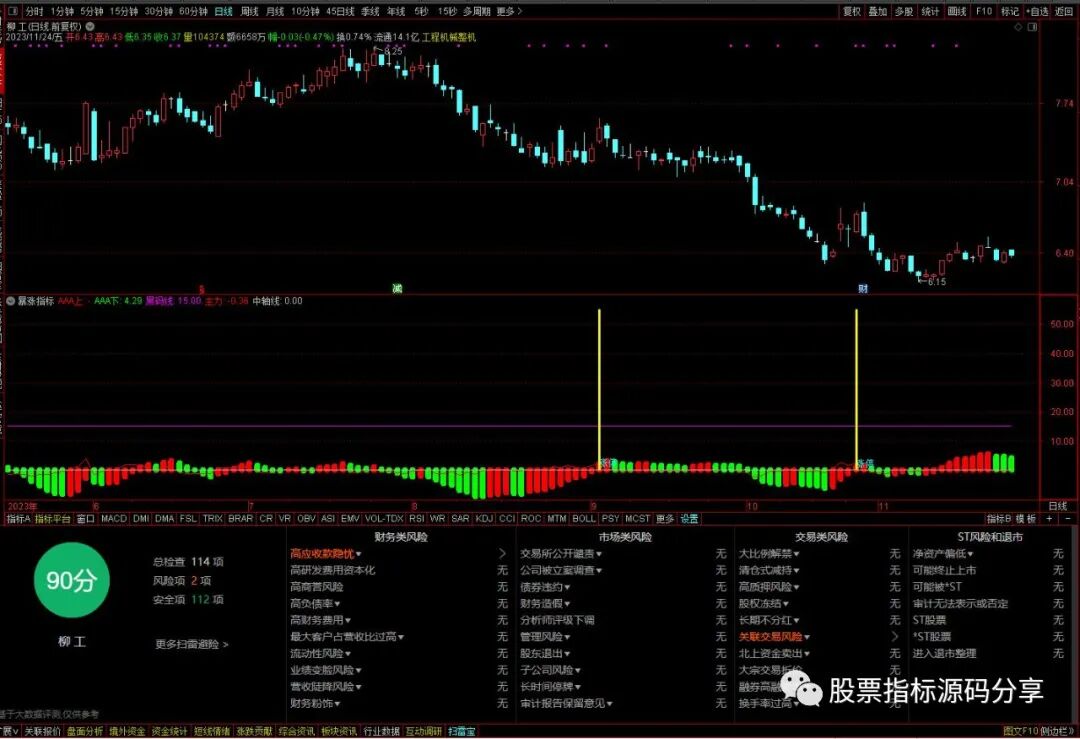Open the 更多扫雷避险 link
The width and height of the screenshot is (1080, 739).
coord(191,645)
